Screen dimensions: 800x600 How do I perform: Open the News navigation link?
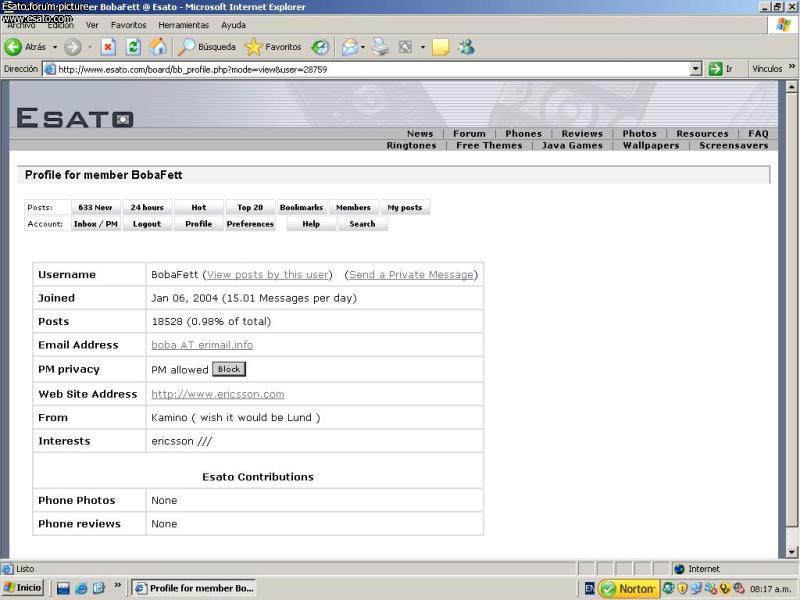point(420,133)
